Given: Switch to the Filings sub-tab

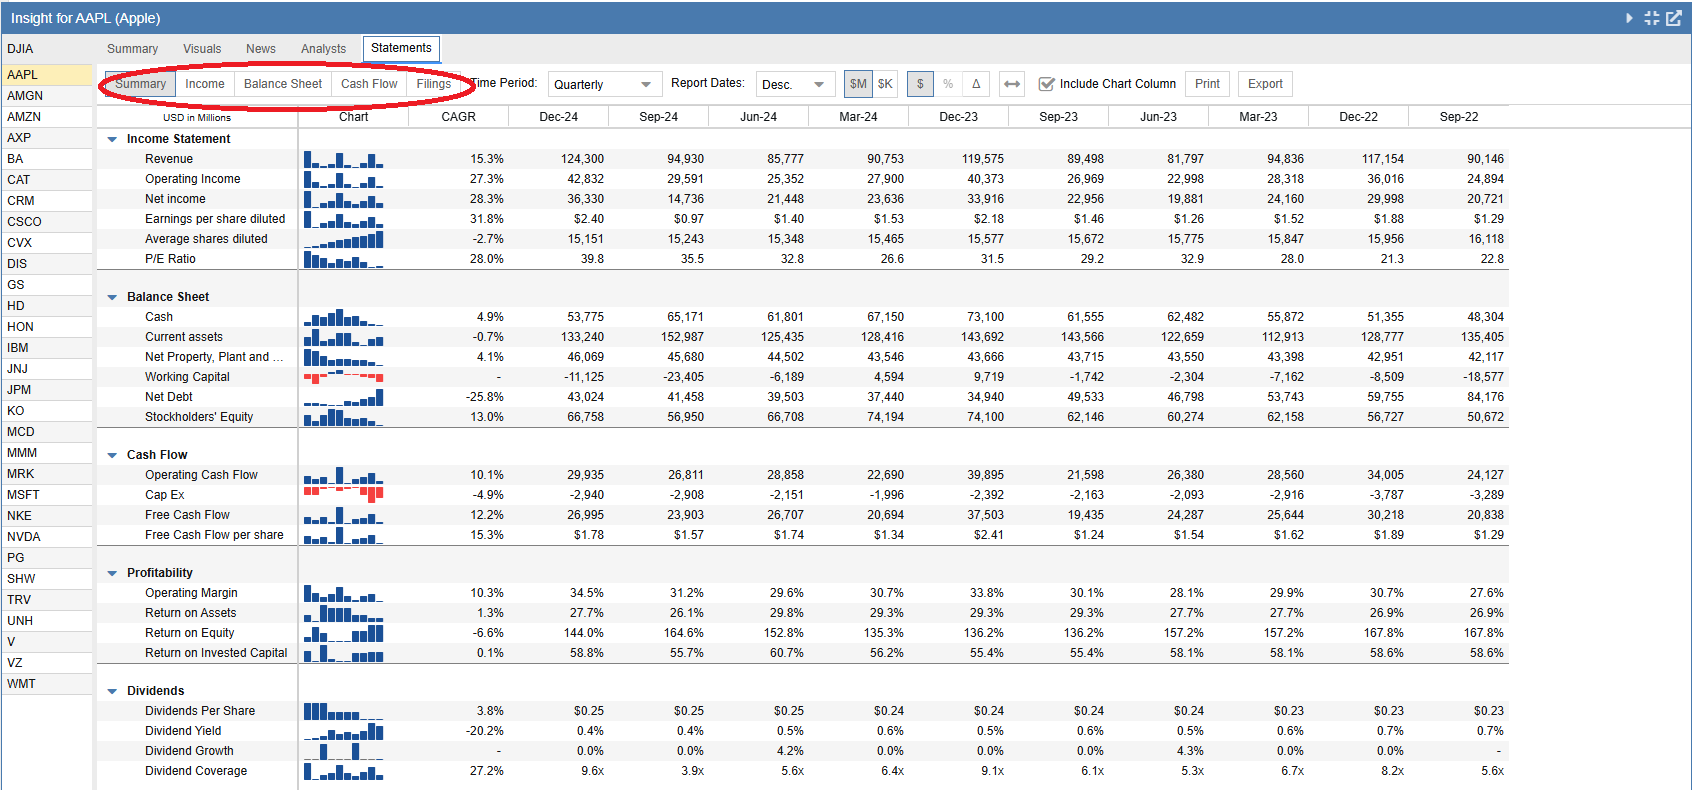Looking at the screenshot, I should click(433, 84).
